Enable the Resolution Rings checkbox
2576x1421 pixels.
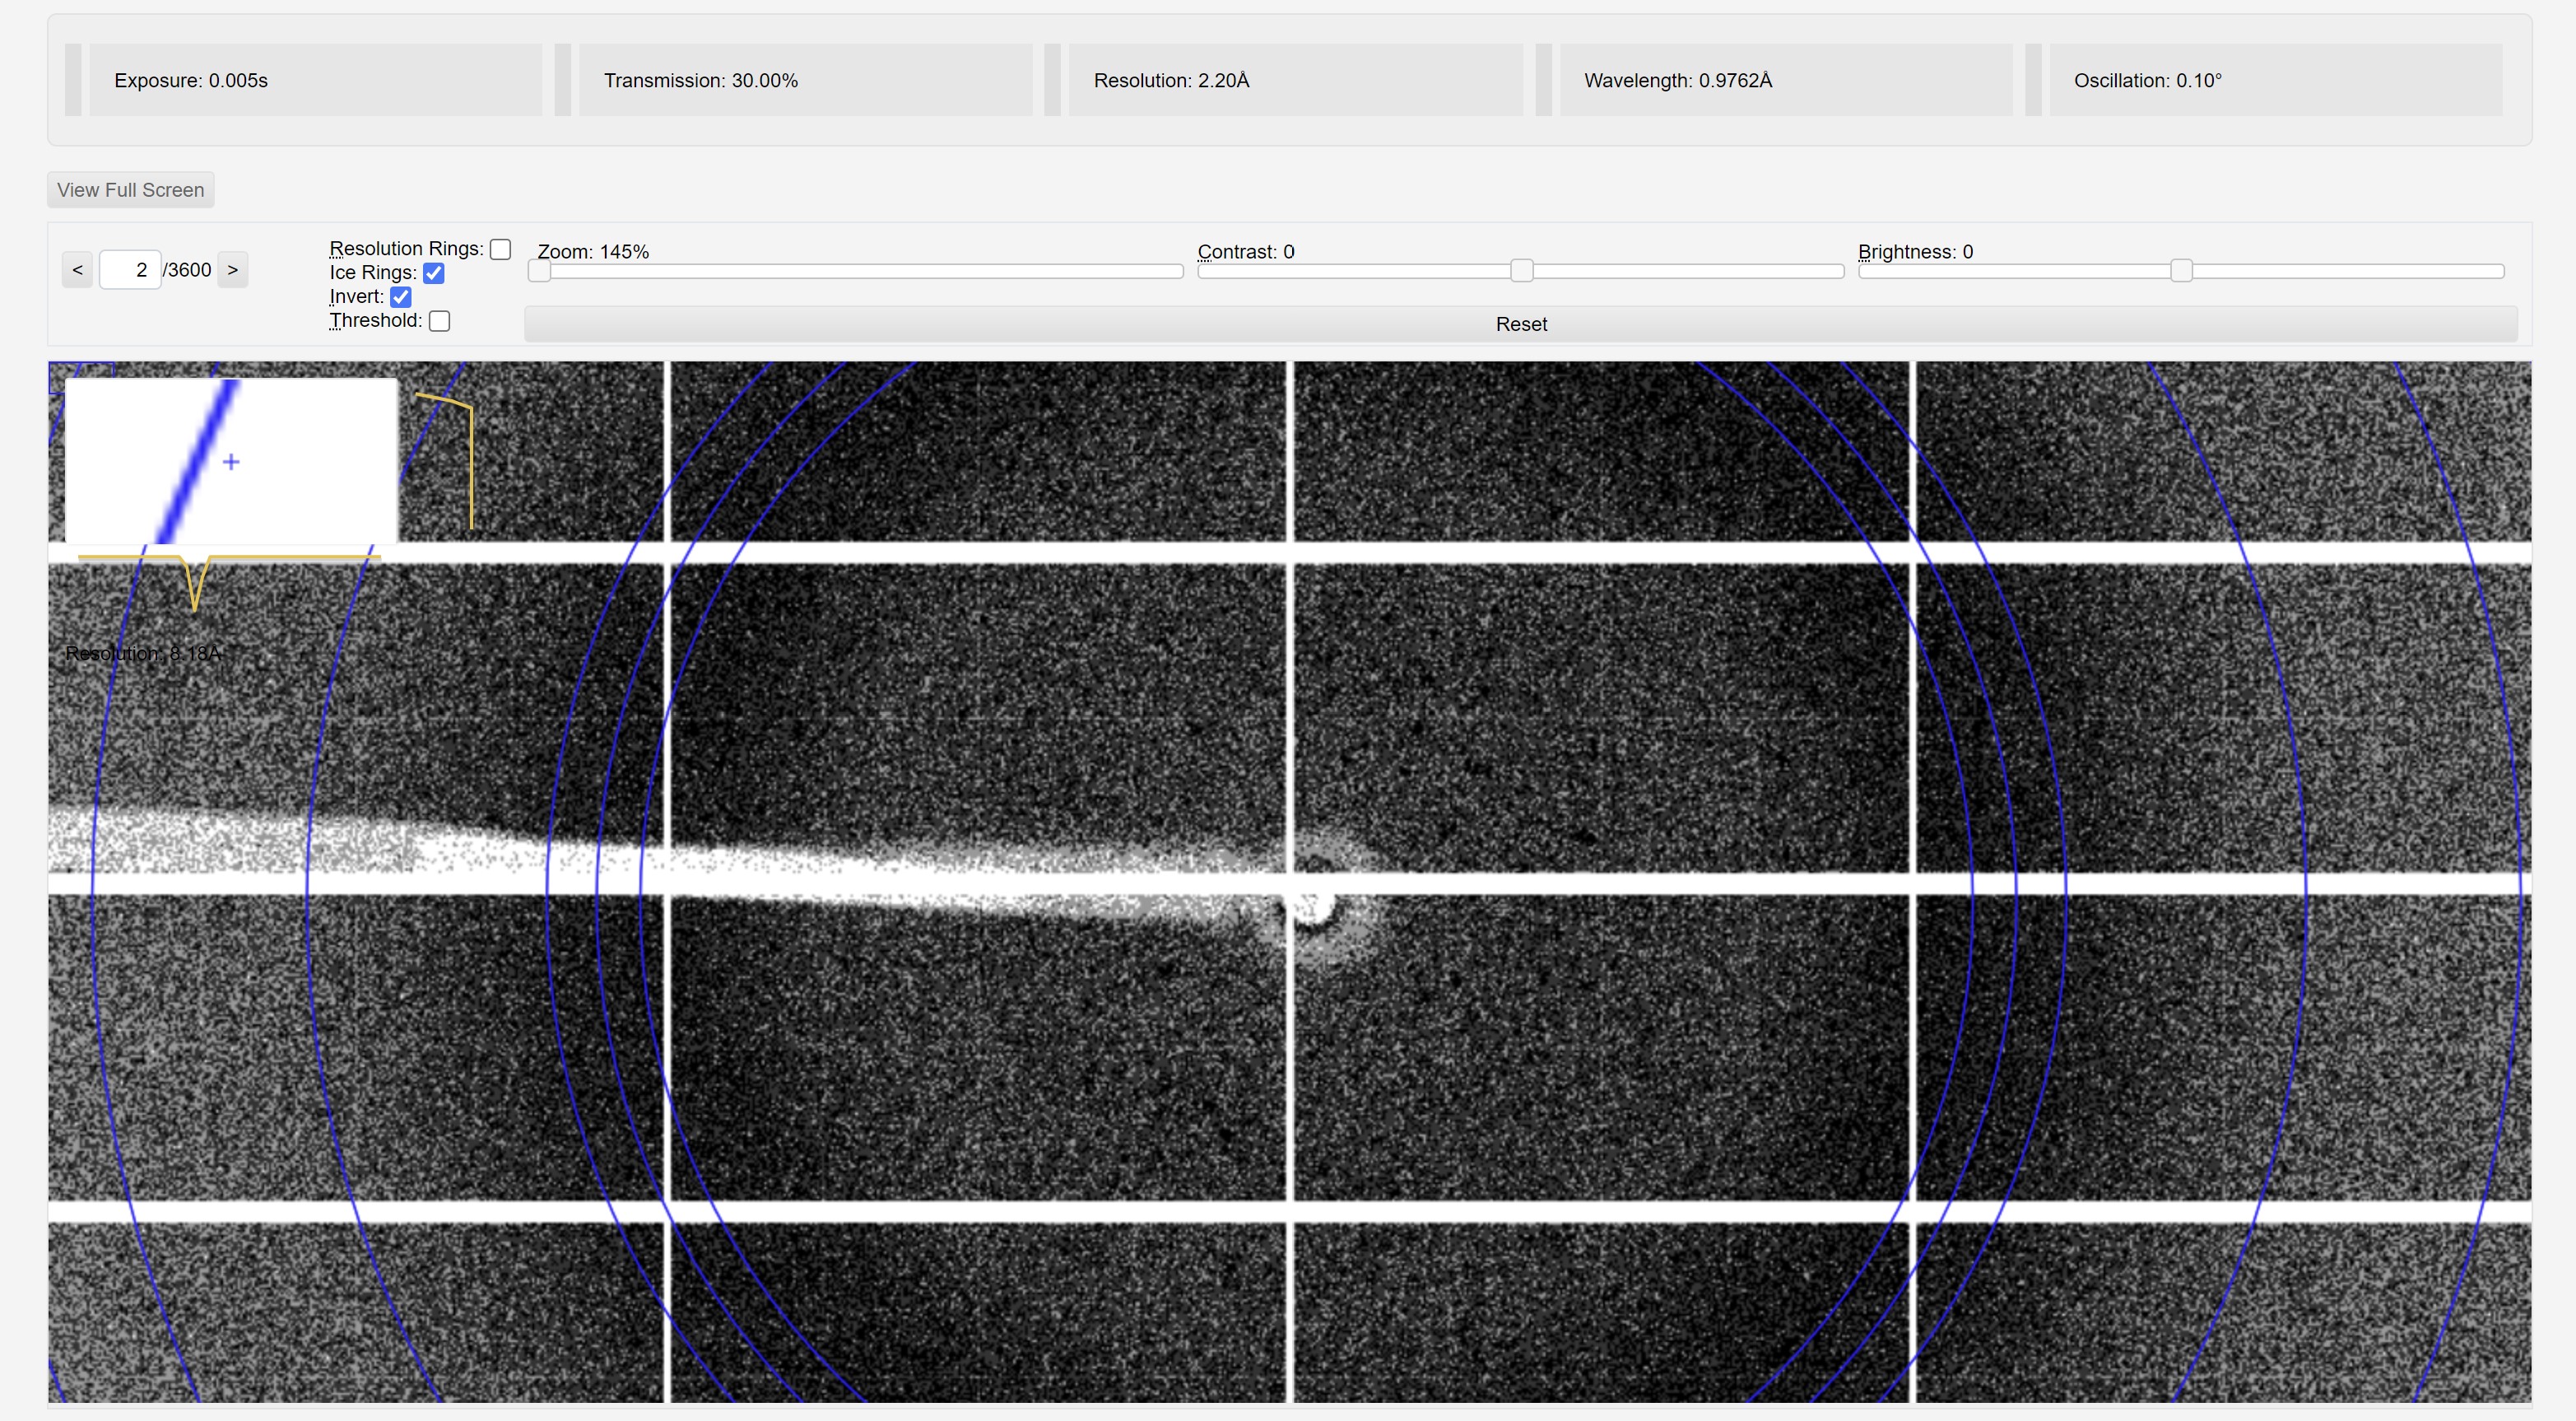(x=501, y=249)
